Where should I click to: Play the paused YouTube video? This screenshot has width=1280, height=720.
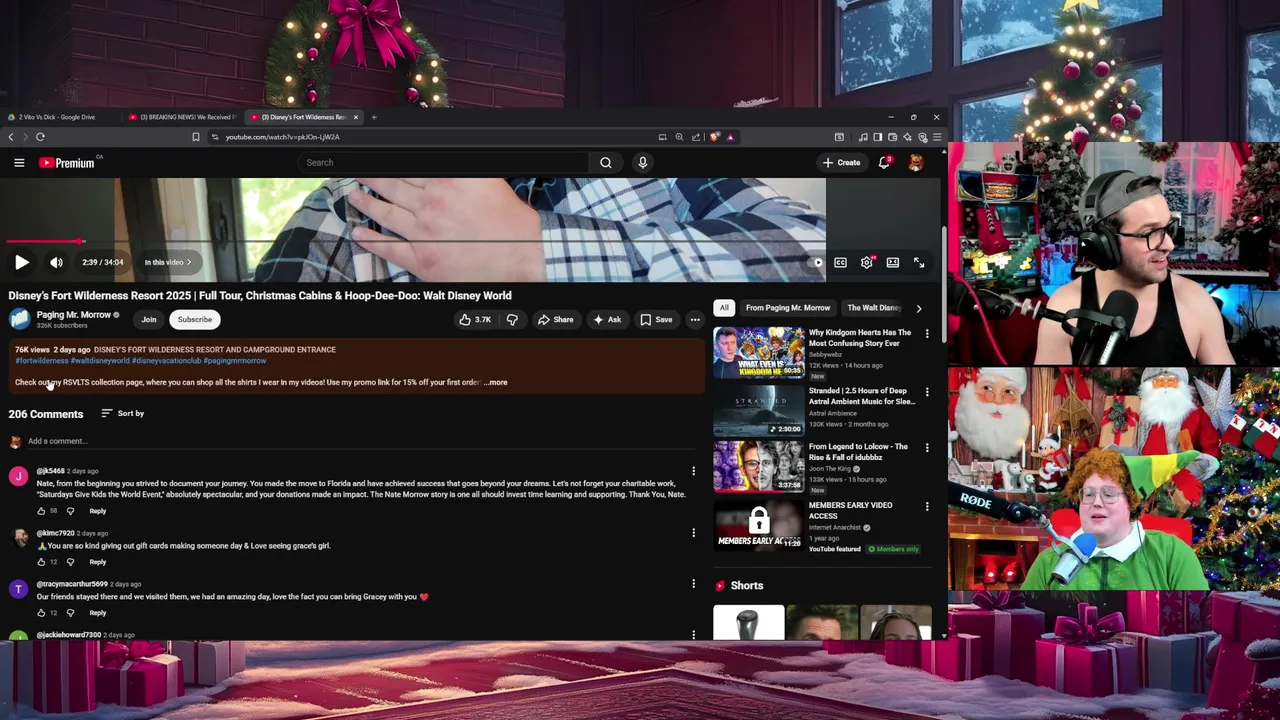coord(22,262)
